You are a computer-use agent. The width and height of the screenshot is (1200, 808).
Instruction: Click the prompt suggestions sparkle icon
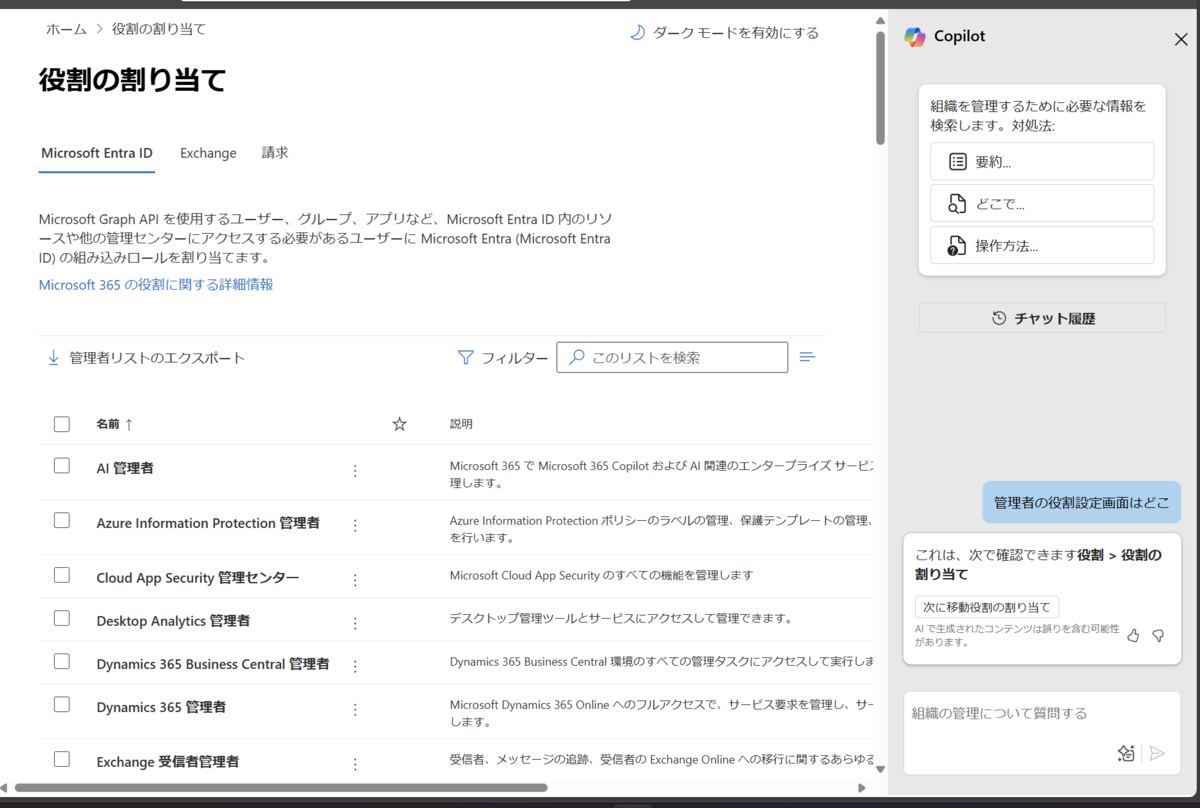coord(1126,753)
